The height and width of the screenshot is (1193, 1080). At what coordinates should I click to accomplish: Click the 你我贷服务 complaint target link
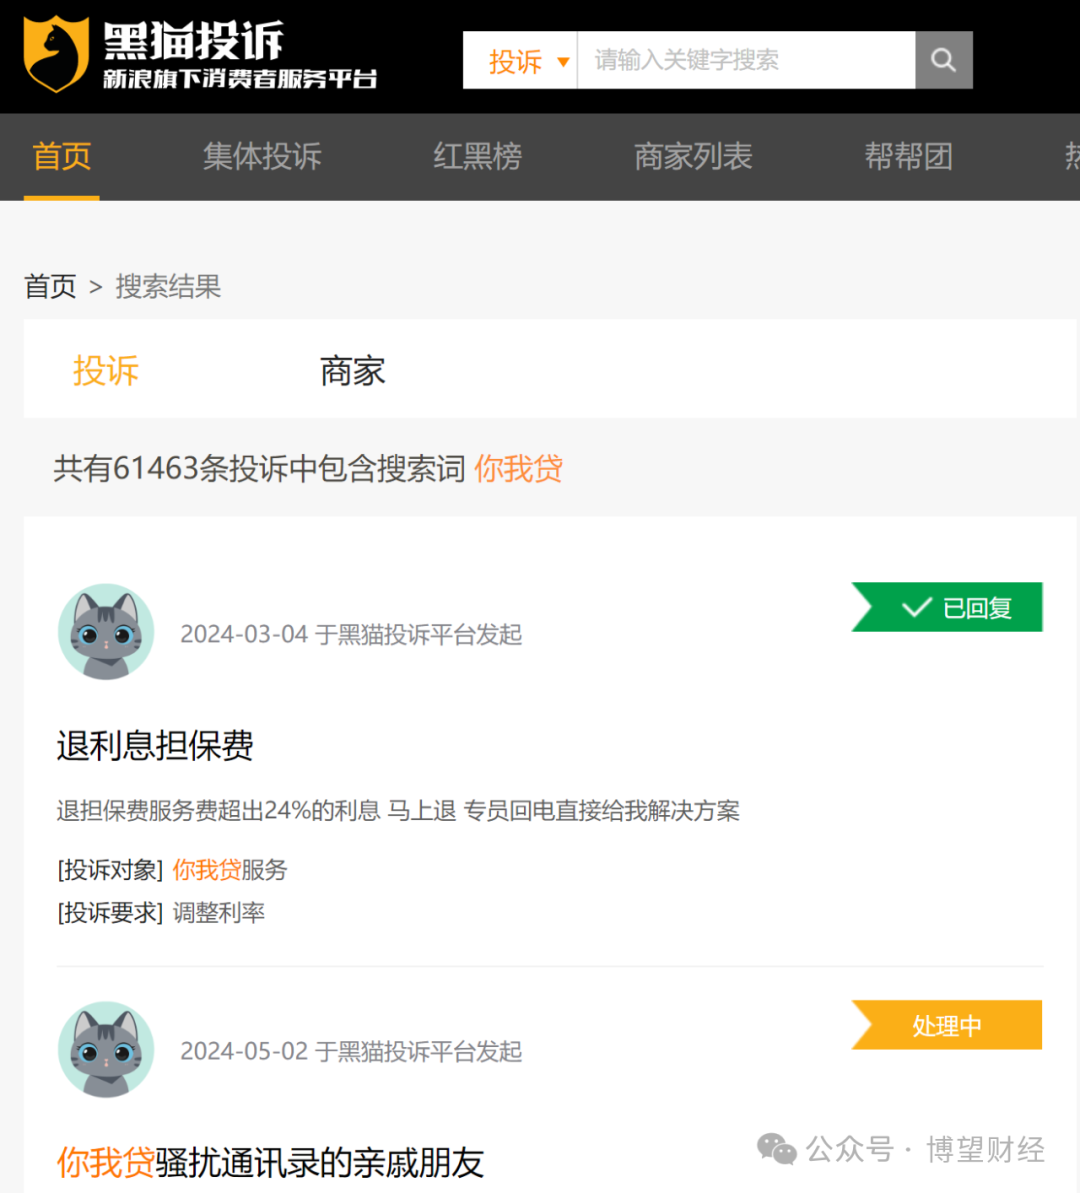230,870
